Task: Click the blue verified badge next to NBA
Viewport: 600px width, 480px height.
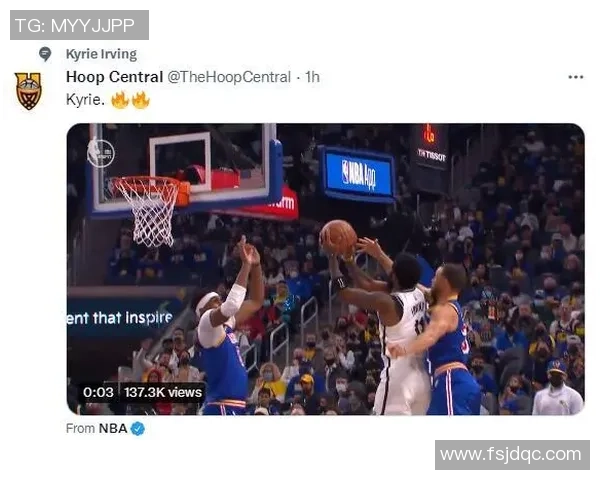Action: [x=138, y=428]
